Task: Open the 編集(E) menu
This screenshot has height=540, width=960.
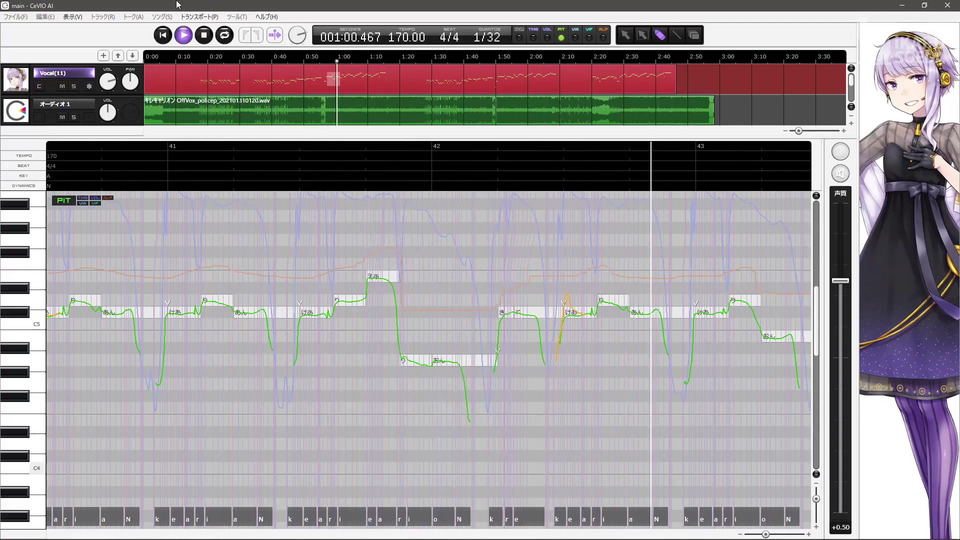Action: (x=45, y=17)
